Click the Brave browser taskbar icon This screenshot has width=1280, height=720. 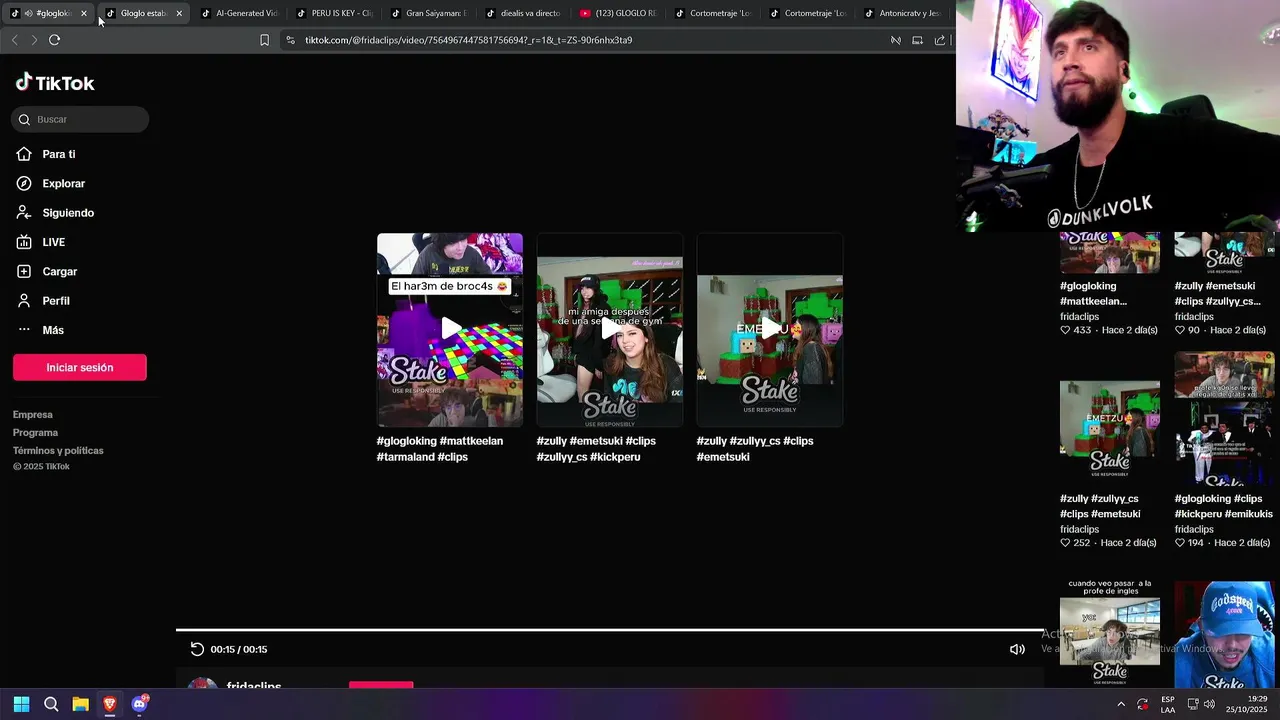[110, 704]
